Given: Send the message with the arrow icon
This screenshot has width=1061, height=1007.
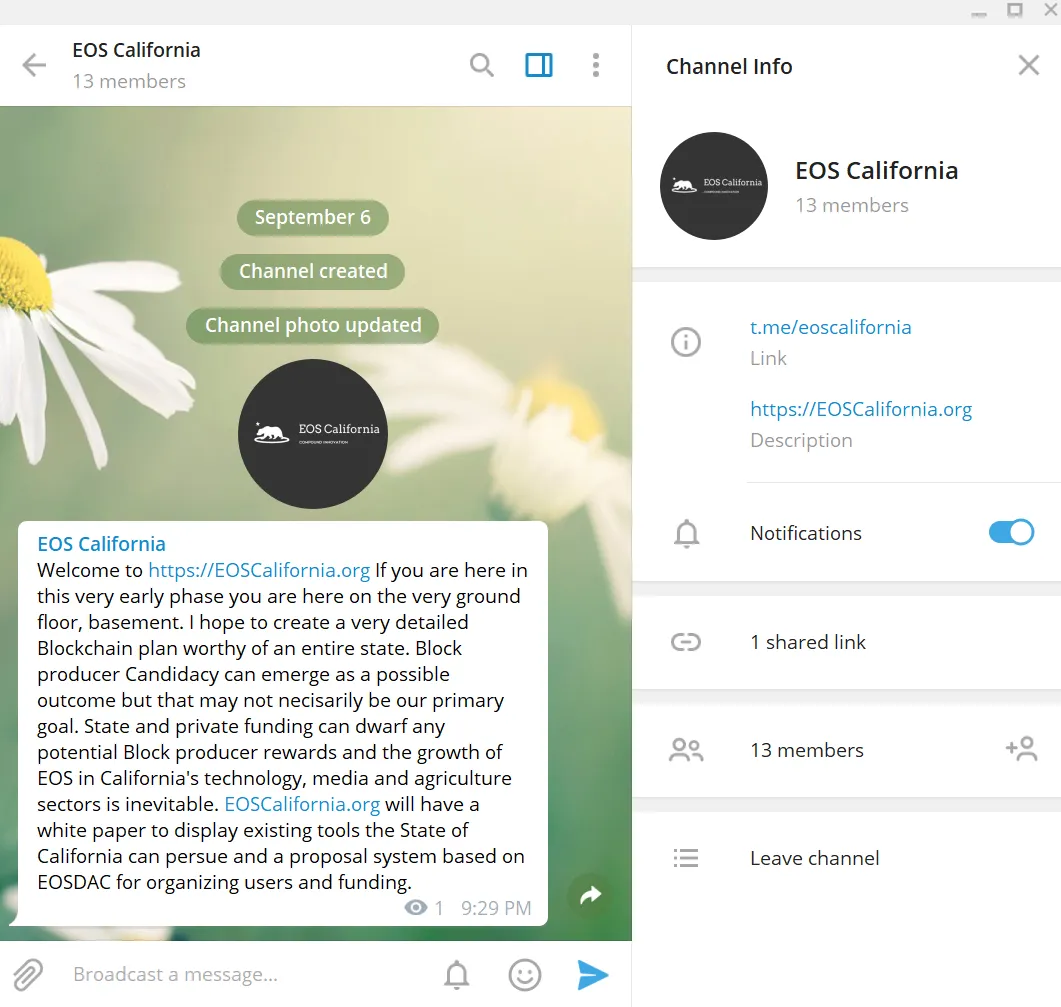Looking at the screenshot, I should pyautogui.click(x=593, y=975).
